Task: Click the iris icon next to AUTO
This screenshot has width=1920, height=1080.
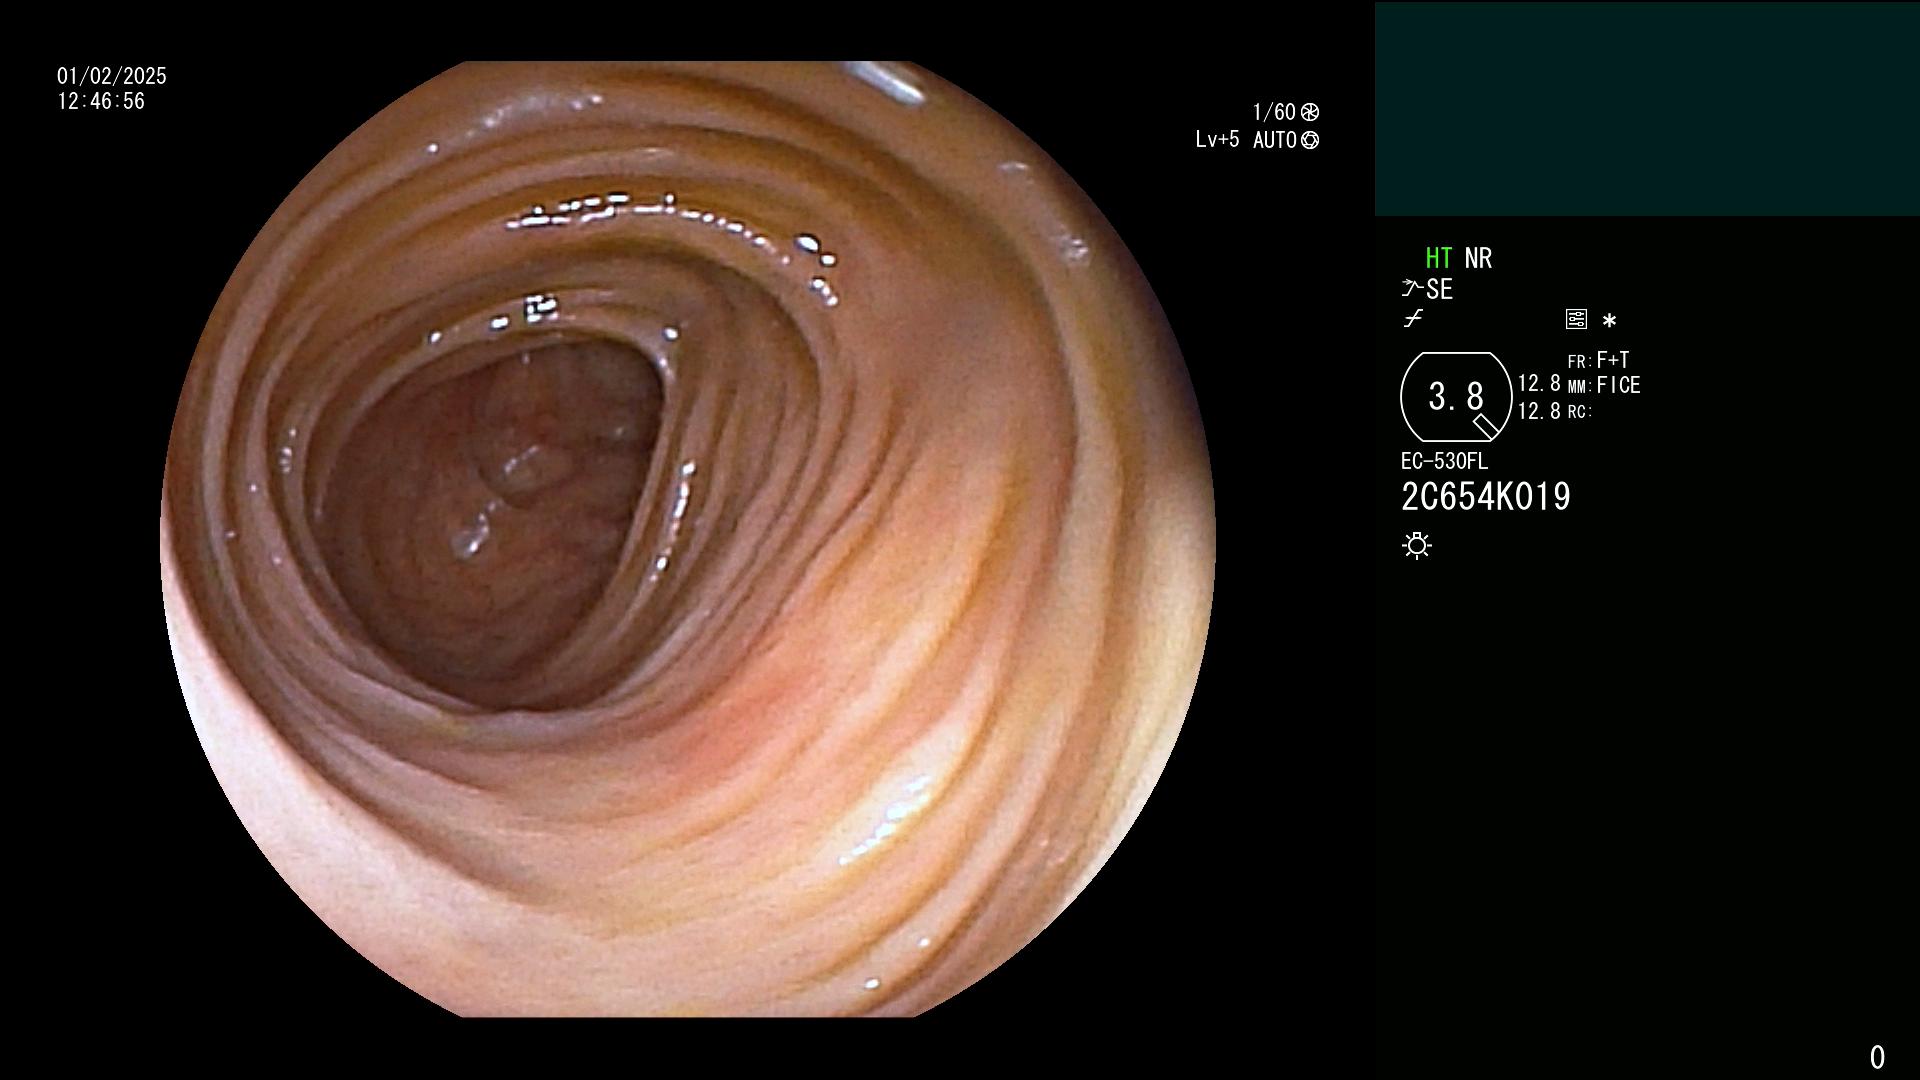Action: [x=1310, y=140]
